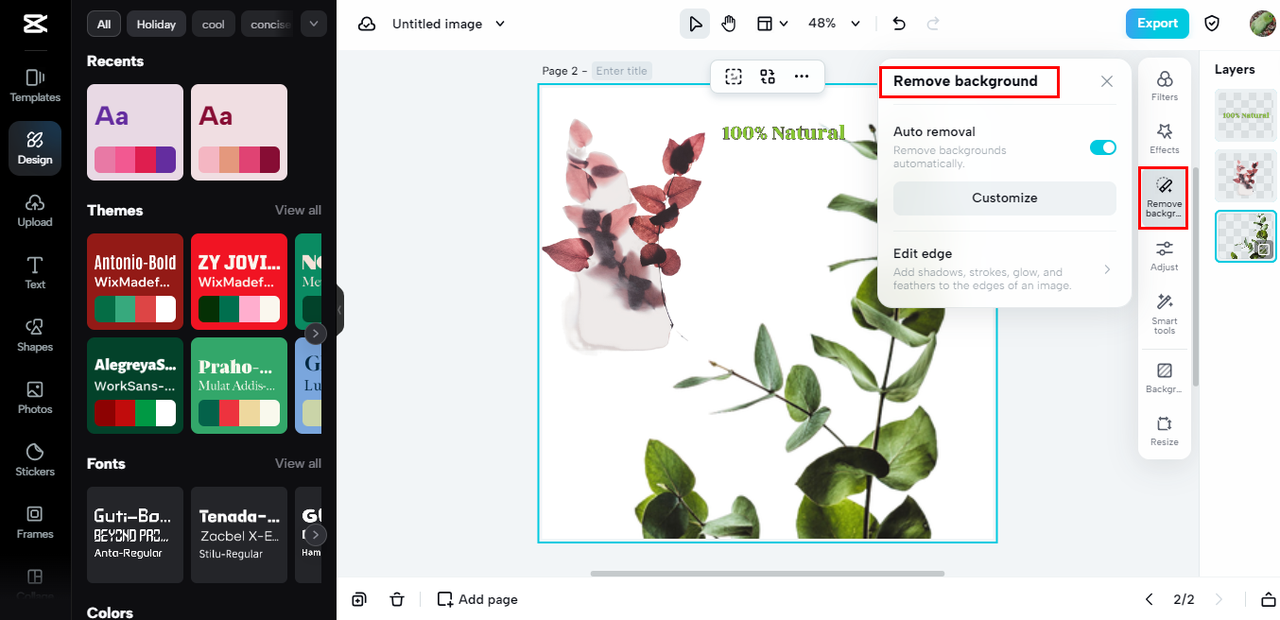Viewport: 1280px width, 620px height.
Task: Expand the Edit edge options
Action: pyautogui.click(x=1105, y=268)
